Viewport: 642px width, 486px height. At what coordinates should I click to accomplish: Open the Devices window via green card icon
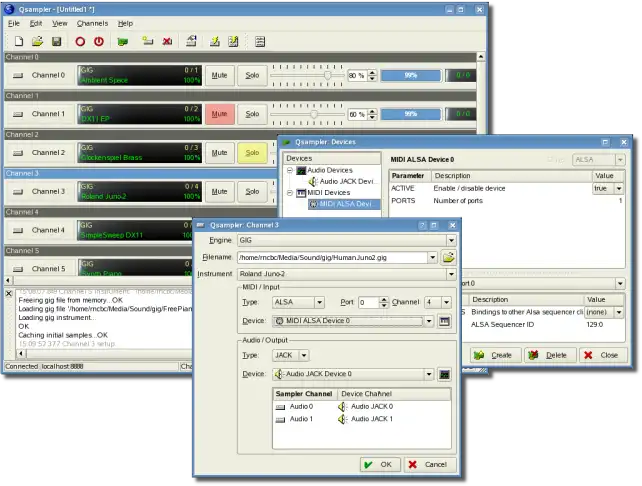click(x=122, y=42)
